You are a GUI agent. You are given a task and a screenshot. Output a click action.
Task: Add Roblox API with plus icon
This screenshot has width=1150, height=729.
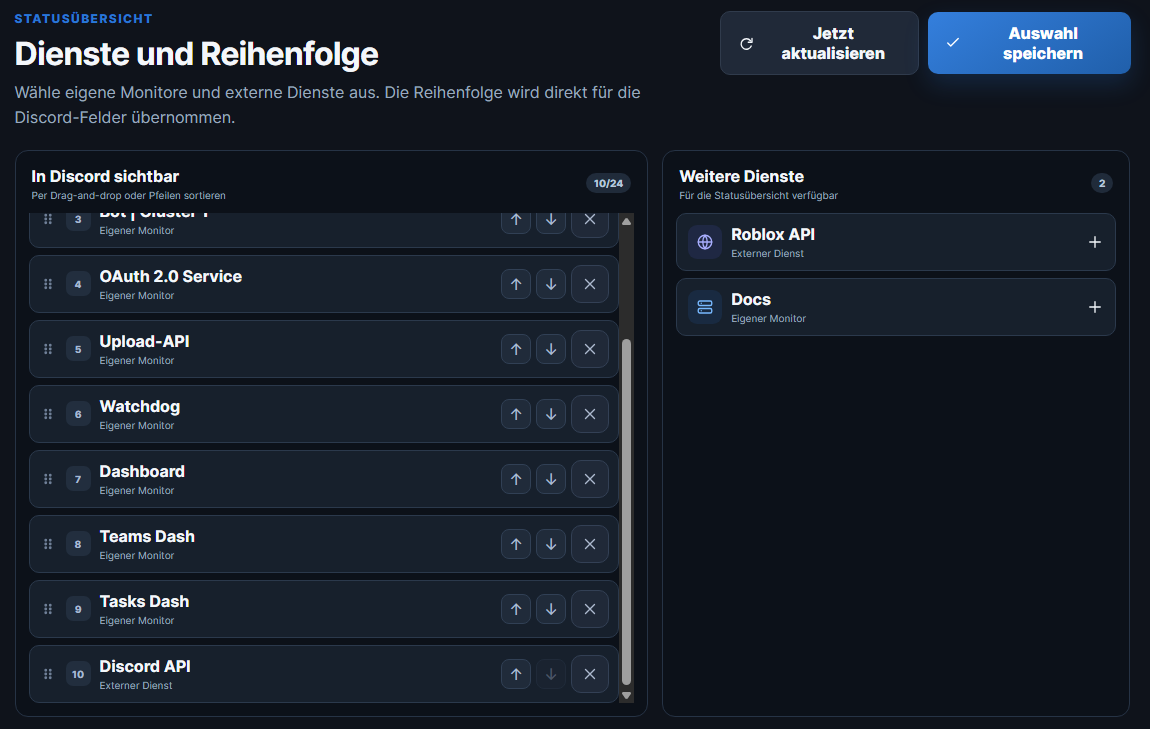(1094, 242)
